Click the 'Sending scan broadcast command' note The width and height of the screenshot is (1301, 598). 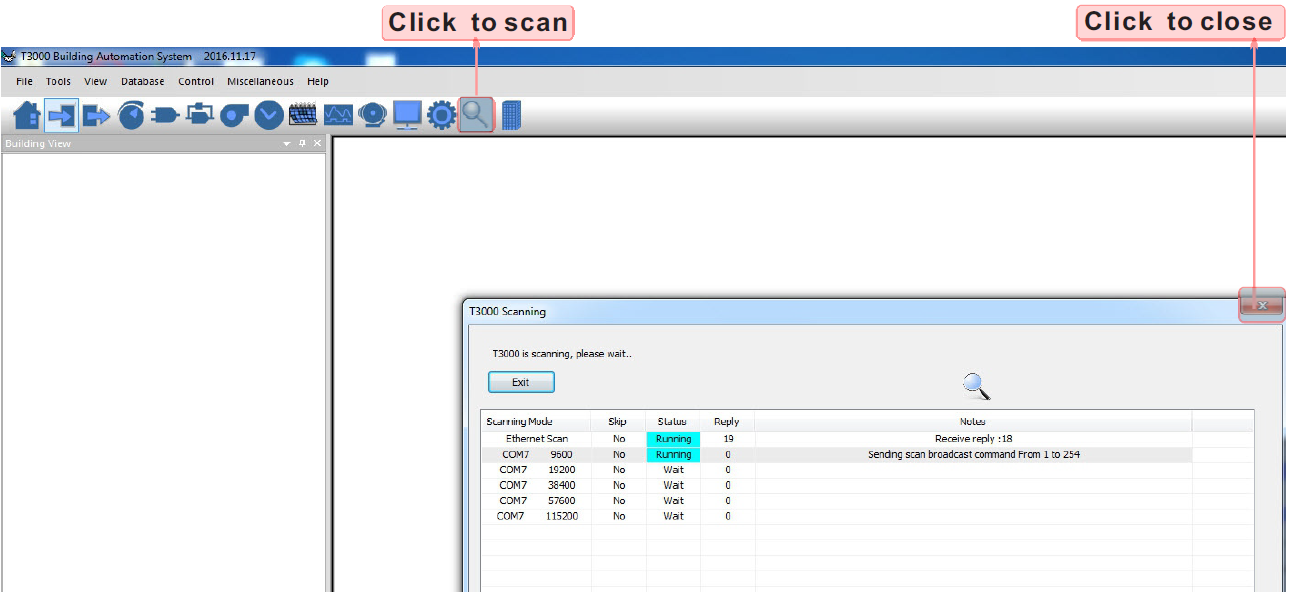click(973, 455)
